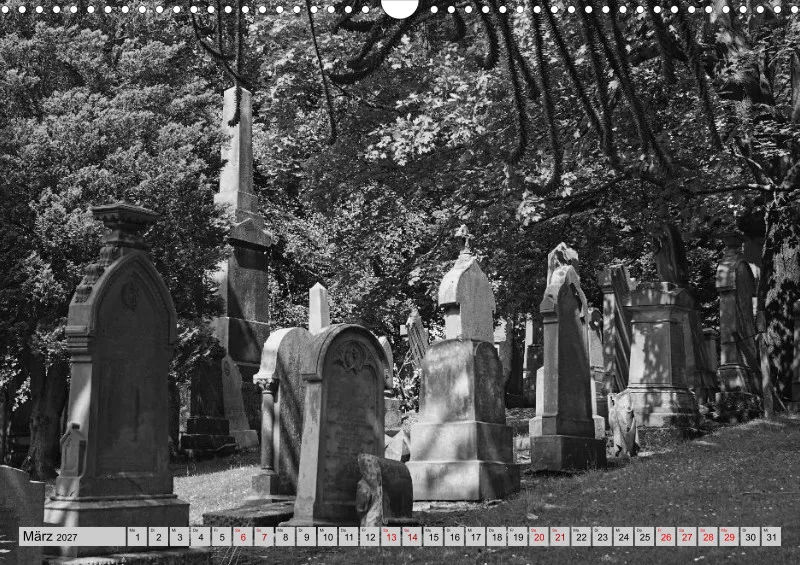The width and height of the screenshot is (800, 565).
Task: Click day 12 on the date strip
Action: coord(369,537)
